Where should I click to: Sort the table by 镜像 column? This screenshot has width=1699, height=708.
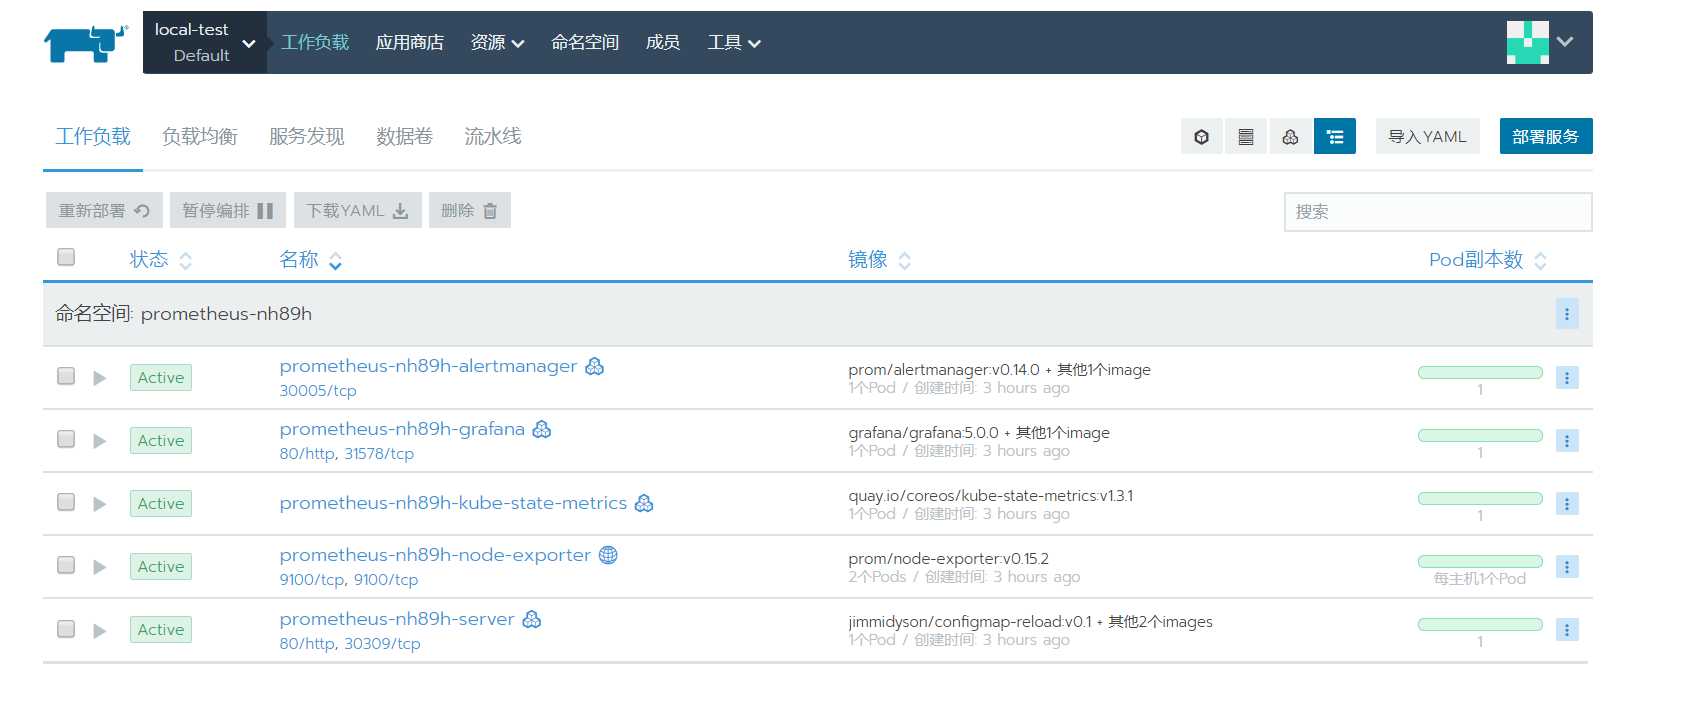(x=880, y=260)
